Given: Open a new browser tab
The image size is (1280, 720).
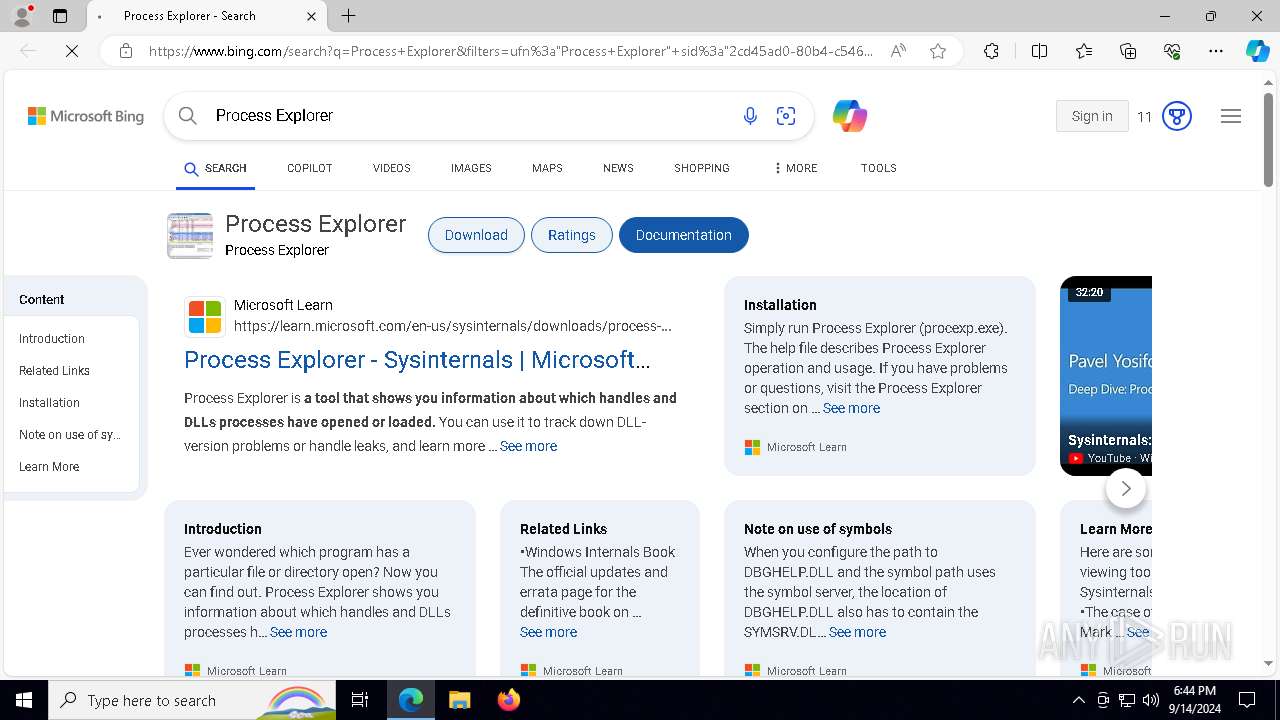Looking at the screenshot, I should click(348, 16).
